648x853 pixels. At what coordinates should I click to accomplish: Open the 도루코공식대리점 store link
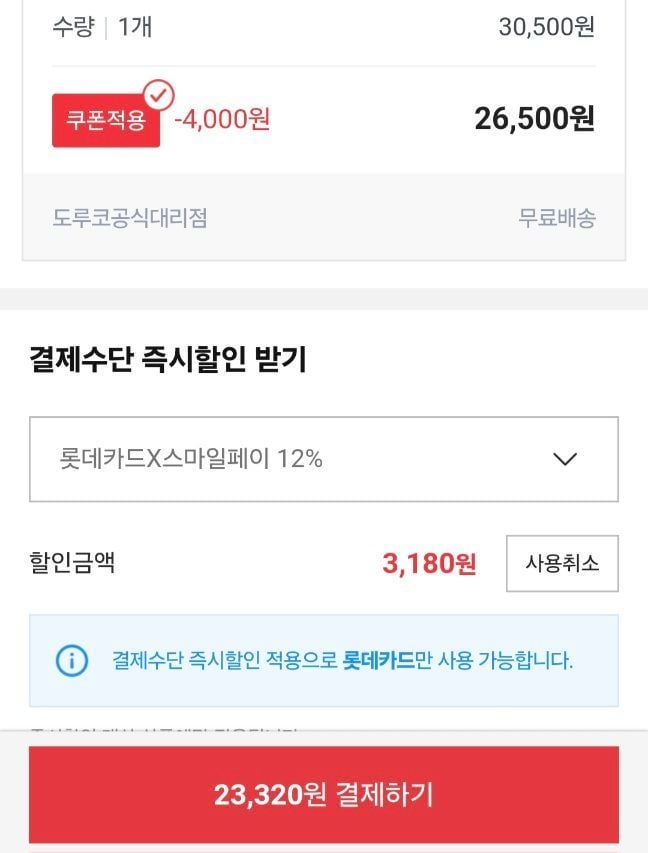pos(130,217)
